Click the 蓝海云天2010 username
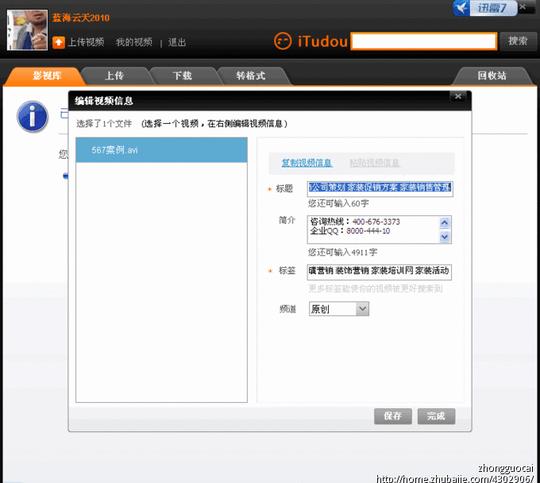The width and height of the screenshot is (540, 483). [81, 18]
